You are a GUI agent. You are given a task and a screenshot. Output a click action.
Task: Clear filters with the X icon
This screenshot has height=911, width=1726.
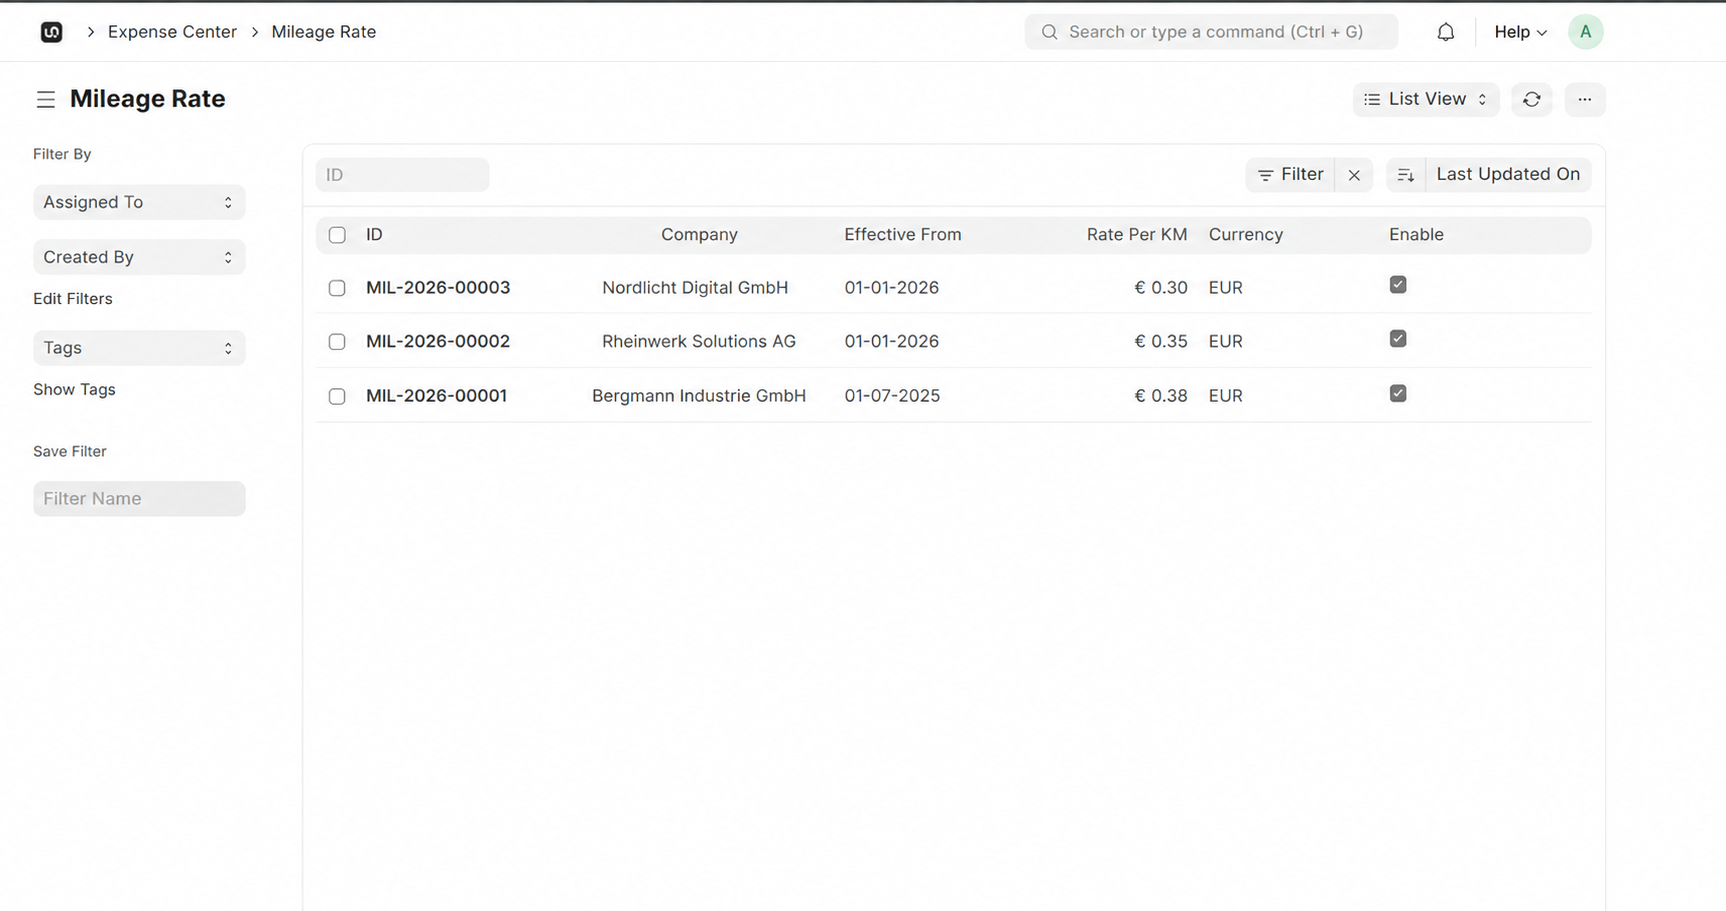pyautogui.click(x=1354, y=175)
